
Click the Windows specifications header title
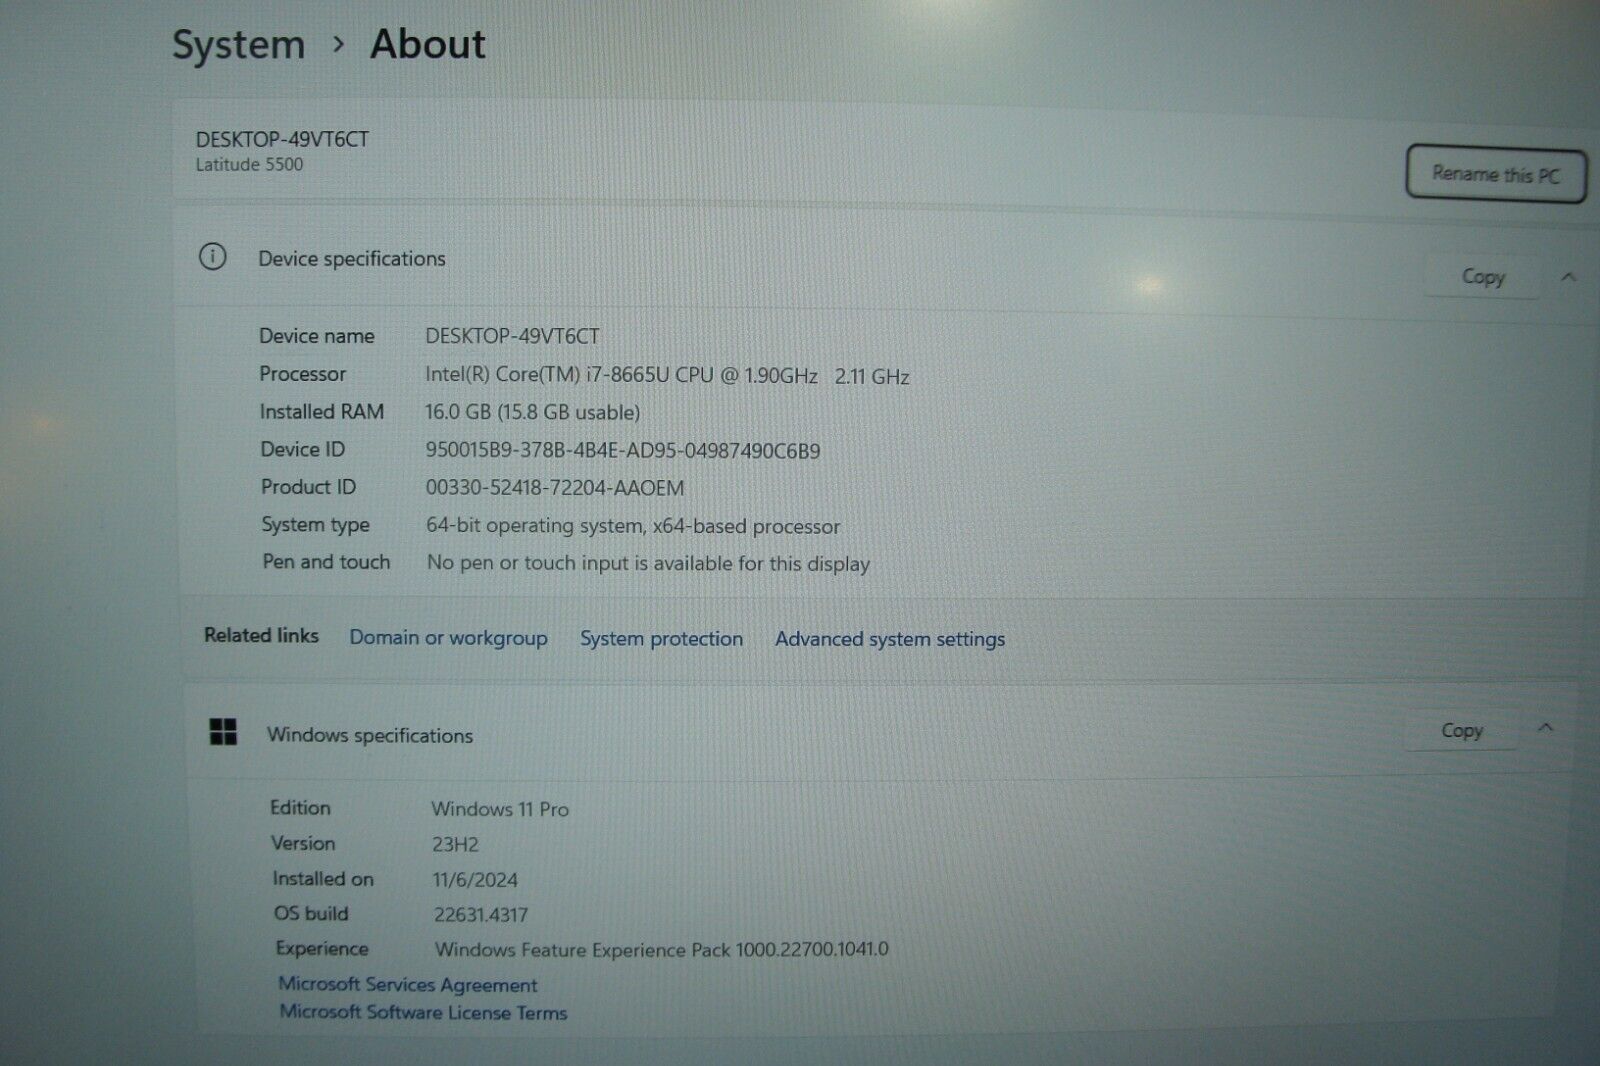click(370, 735)
